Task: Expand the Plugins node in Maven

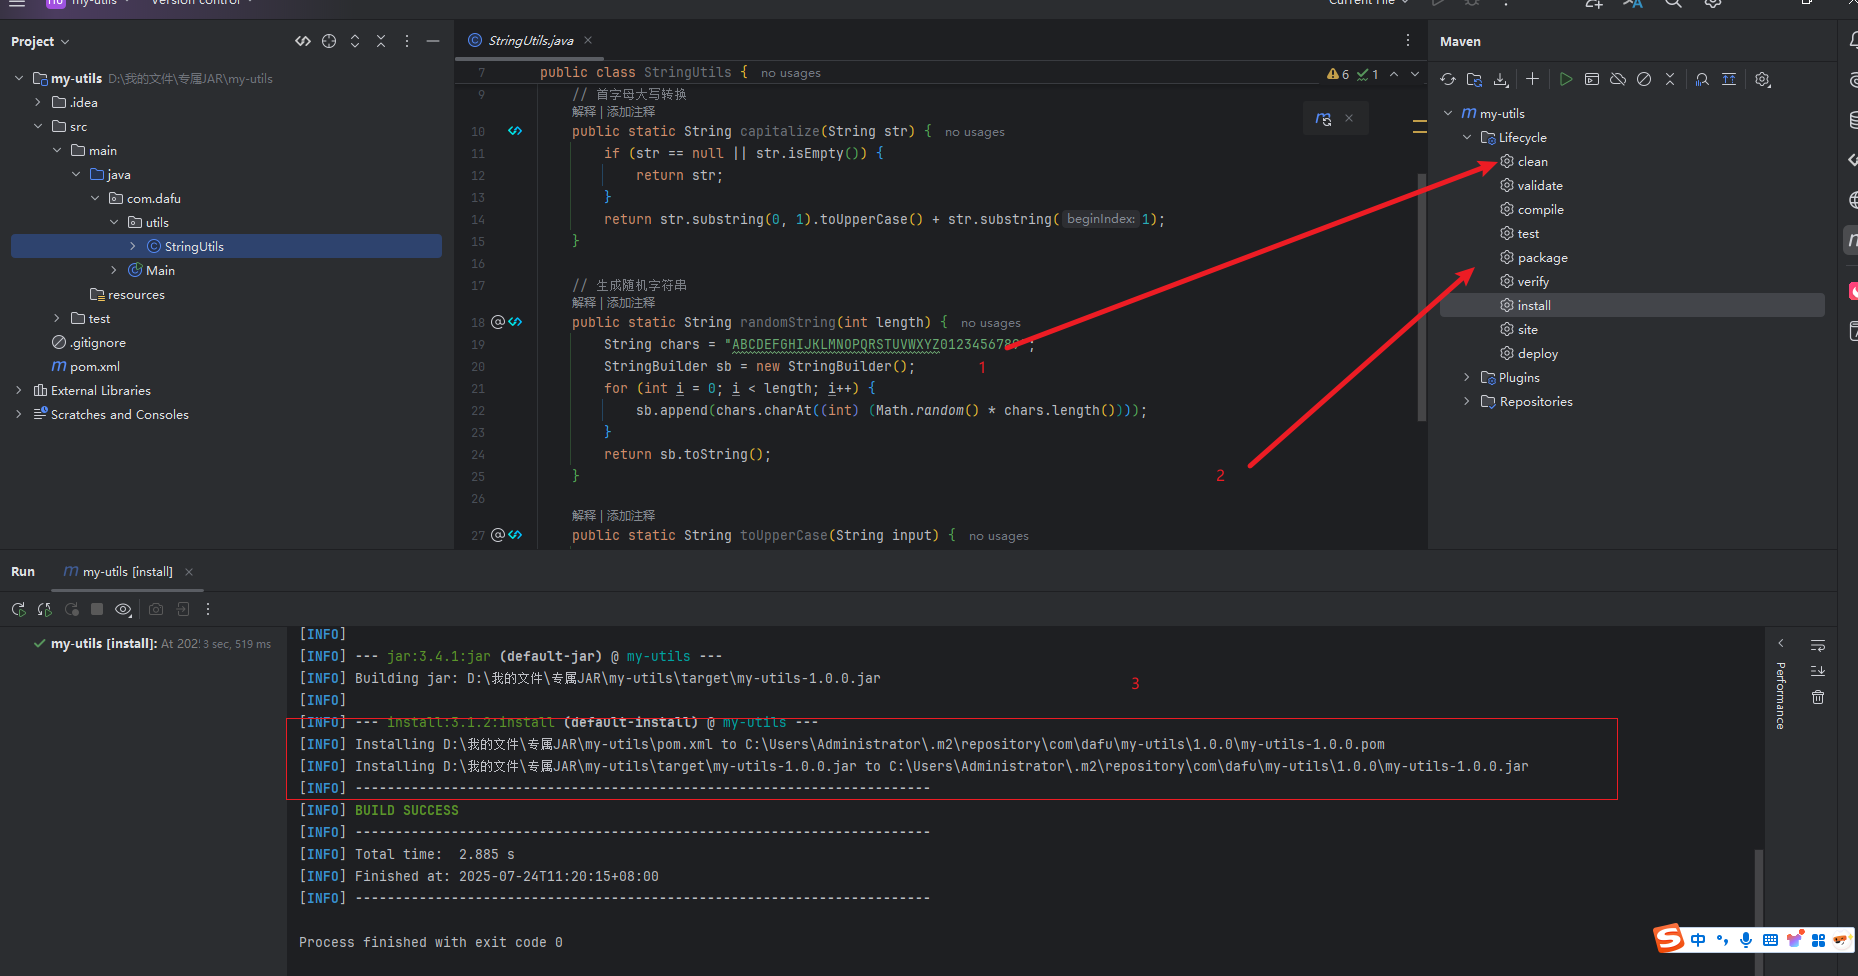Action: (1467, 377)
